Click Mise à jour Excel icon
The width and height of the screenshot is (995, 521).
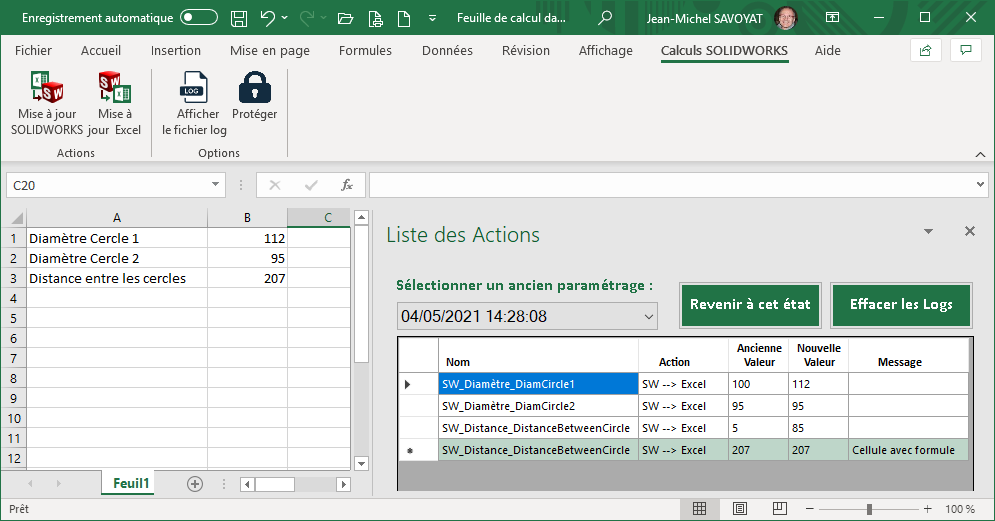(x=114, y=89)
